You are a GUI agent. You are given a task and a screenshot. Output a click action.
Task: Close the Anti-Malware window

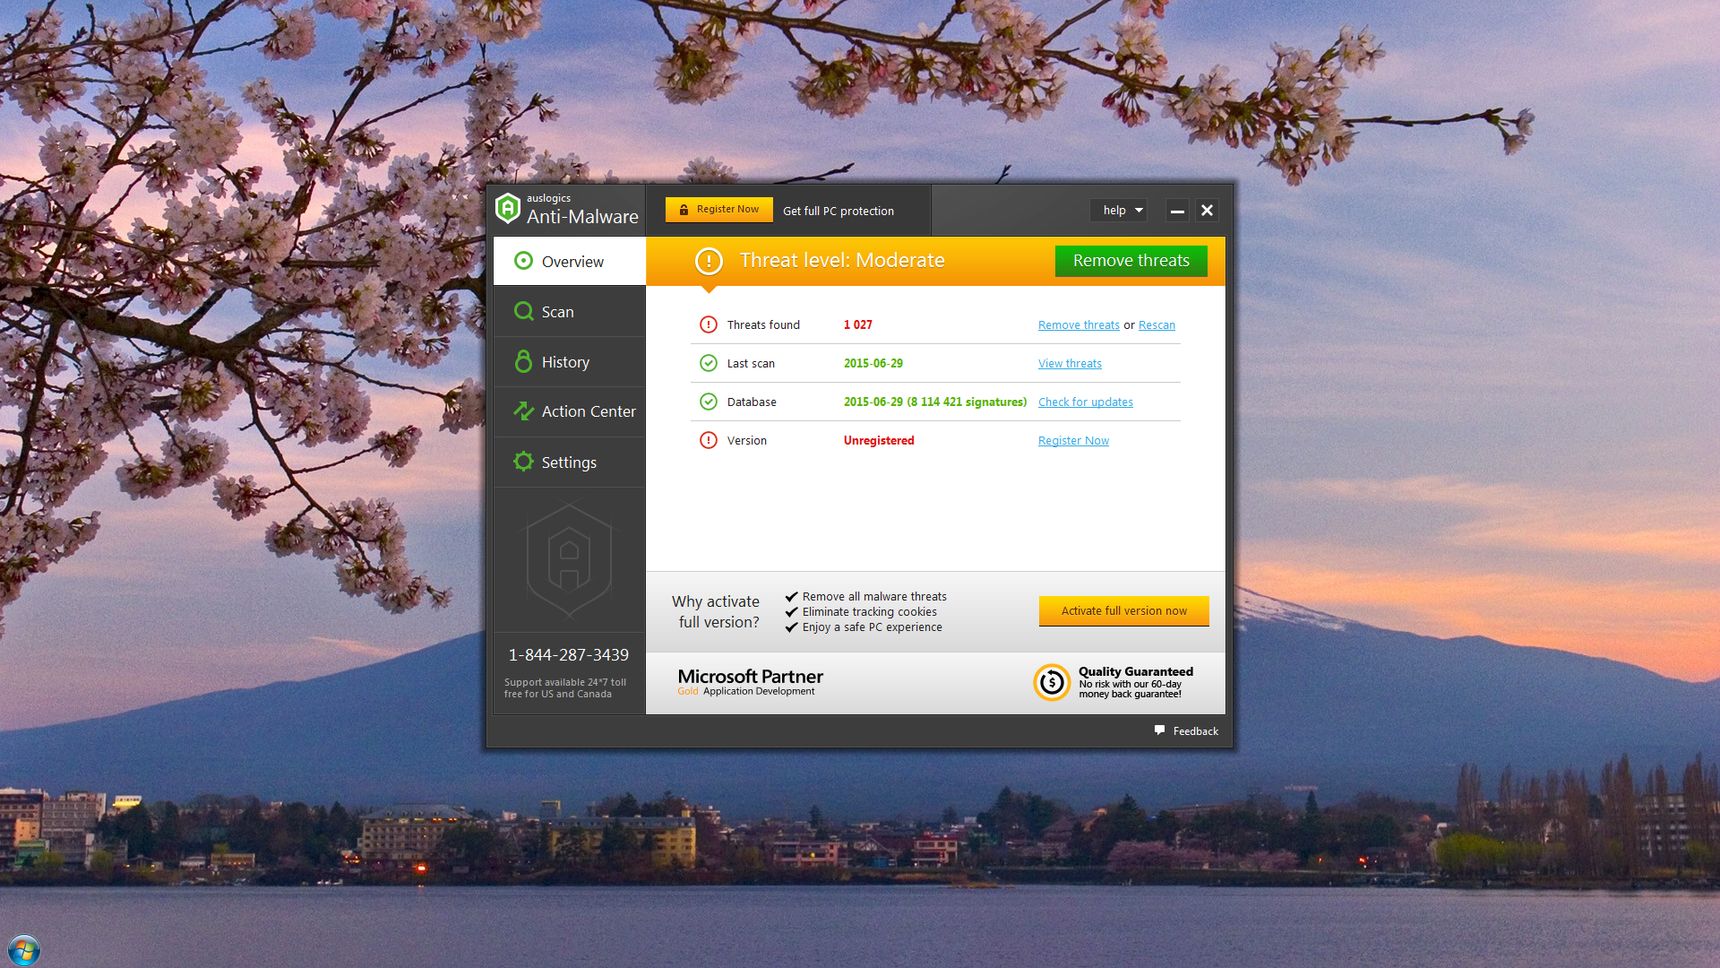tap(1207, 210)
